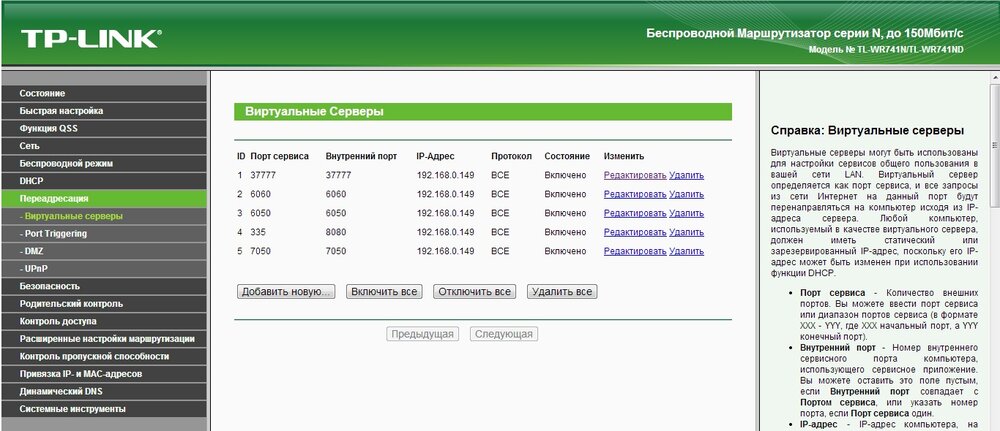The image size is (1000, 431).
Task: Click the Добавить новую button
Action: point(286,292)
